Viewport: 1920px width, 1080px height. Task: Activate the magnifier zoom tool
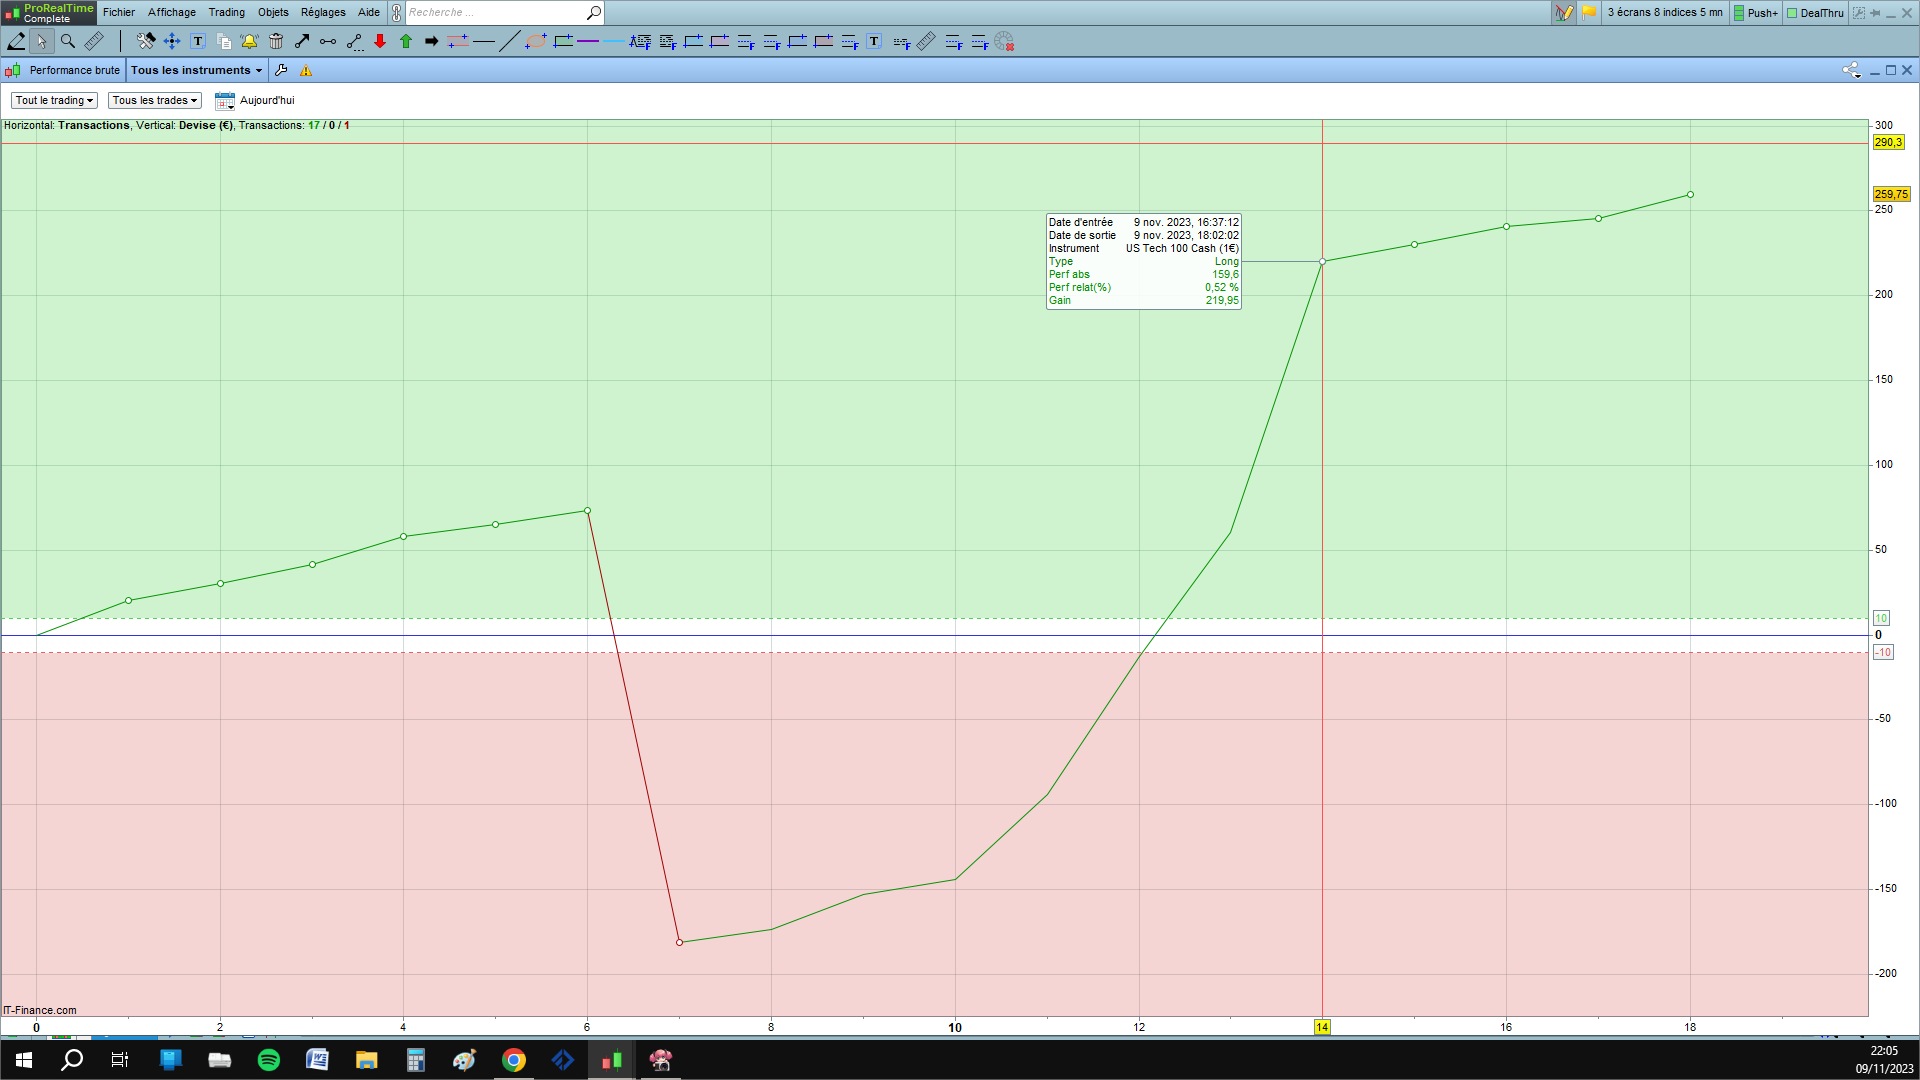click(68, 41)
